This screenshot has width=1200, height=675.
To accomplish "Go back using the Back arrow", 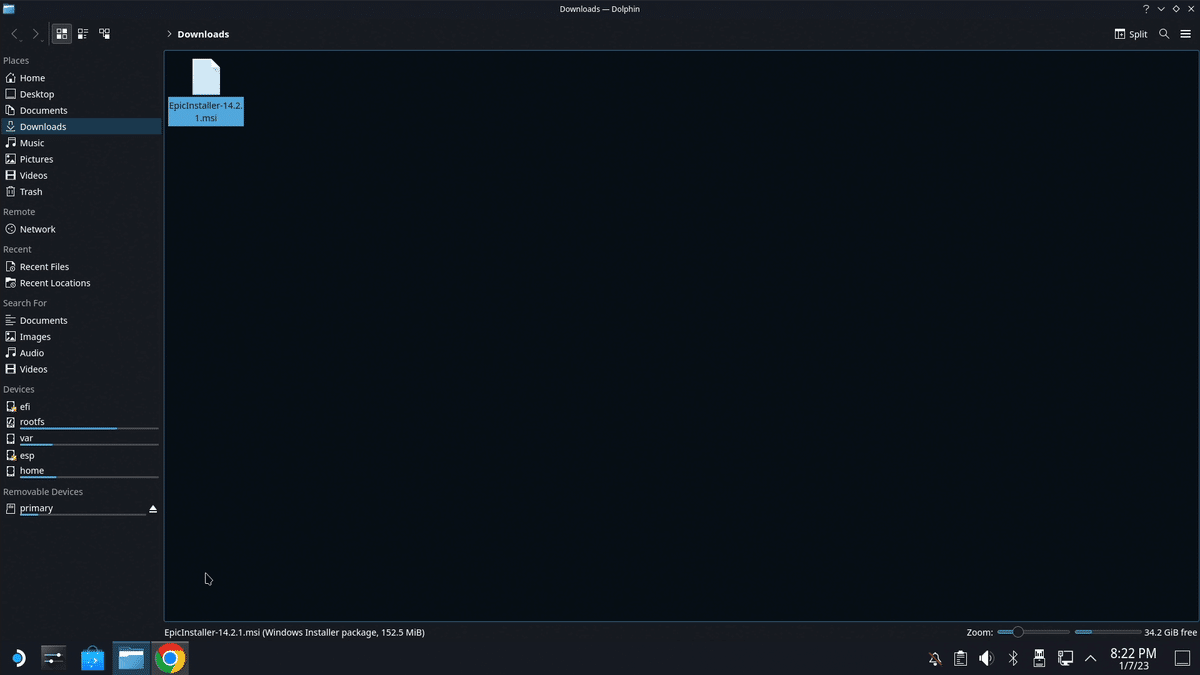I will coord(15,34).
